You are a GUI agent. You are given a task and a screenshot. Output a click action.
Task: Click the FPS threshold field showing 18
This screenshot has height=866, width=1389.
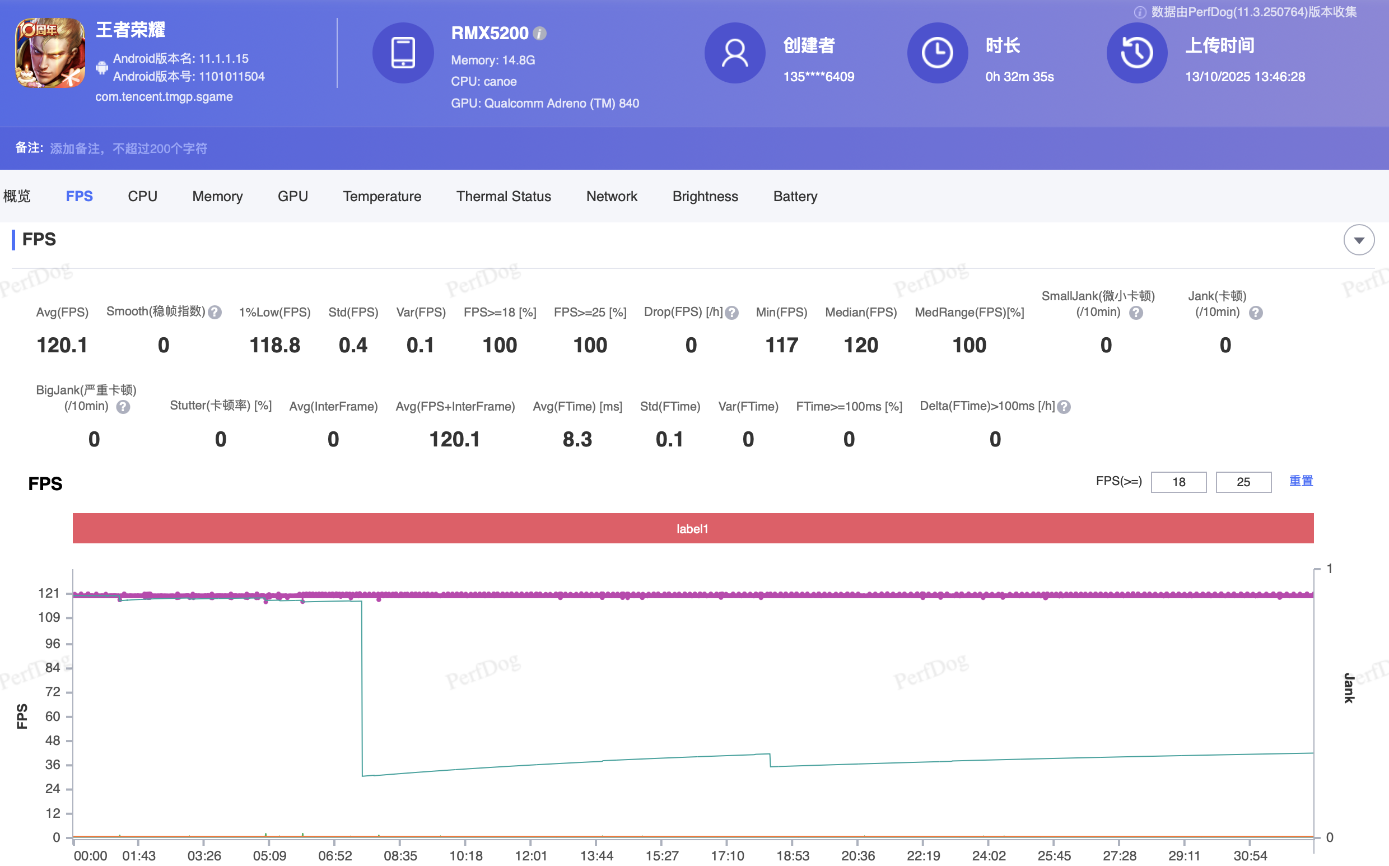coord(1179,482)
